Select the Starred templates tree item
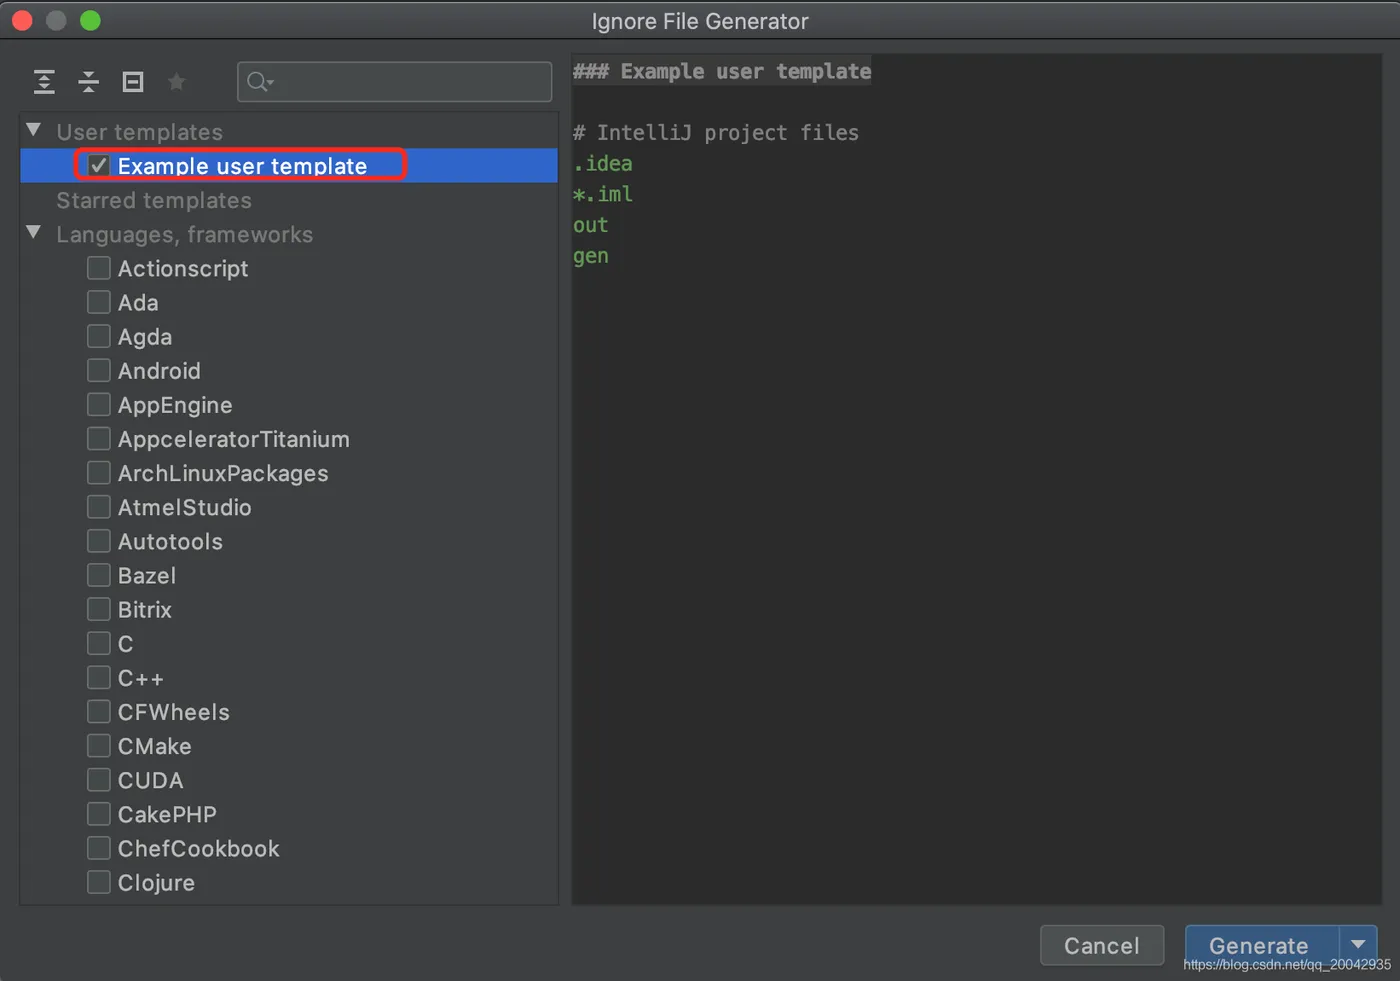1400x981 pixels. pos(154,200)
